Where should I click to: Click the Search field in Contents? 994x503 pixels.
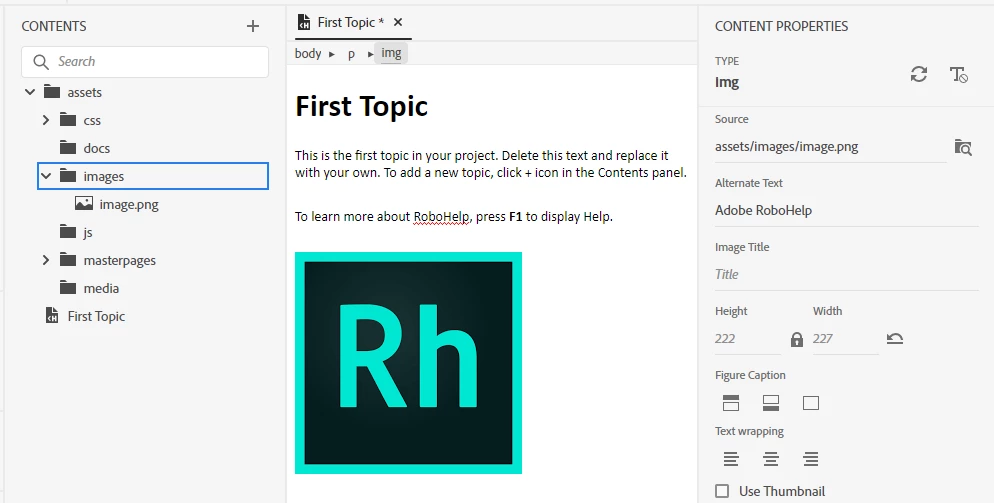[x=145, y=62]
